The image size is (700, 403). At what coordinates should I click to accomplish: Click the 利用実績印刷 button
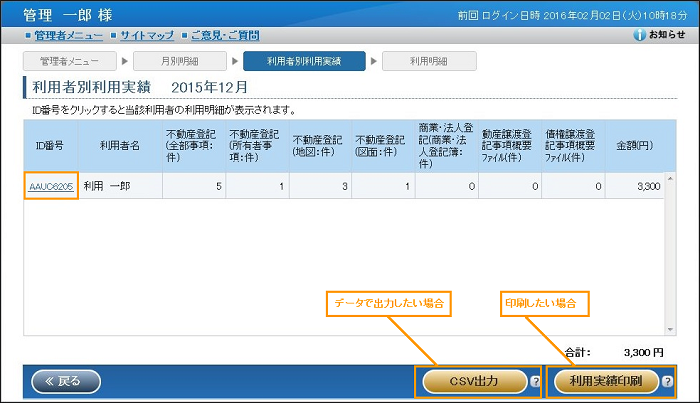pos(606,381)
